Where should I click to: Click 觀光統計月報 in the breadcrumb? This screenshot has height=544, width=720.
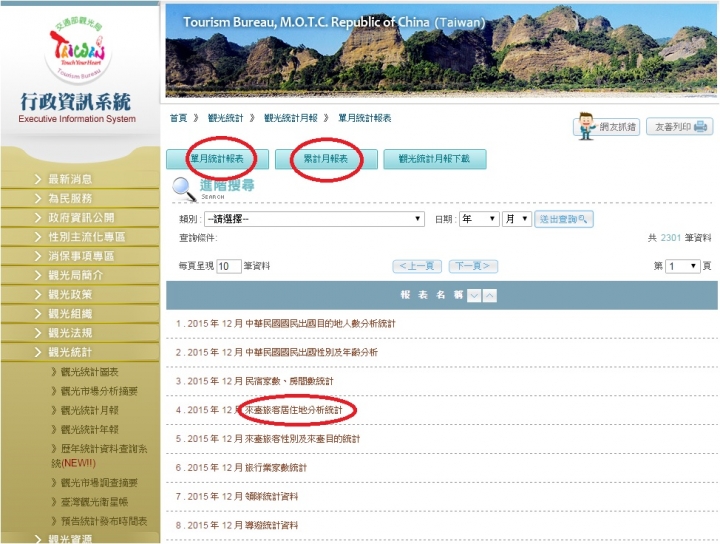(x=291, y=118)
